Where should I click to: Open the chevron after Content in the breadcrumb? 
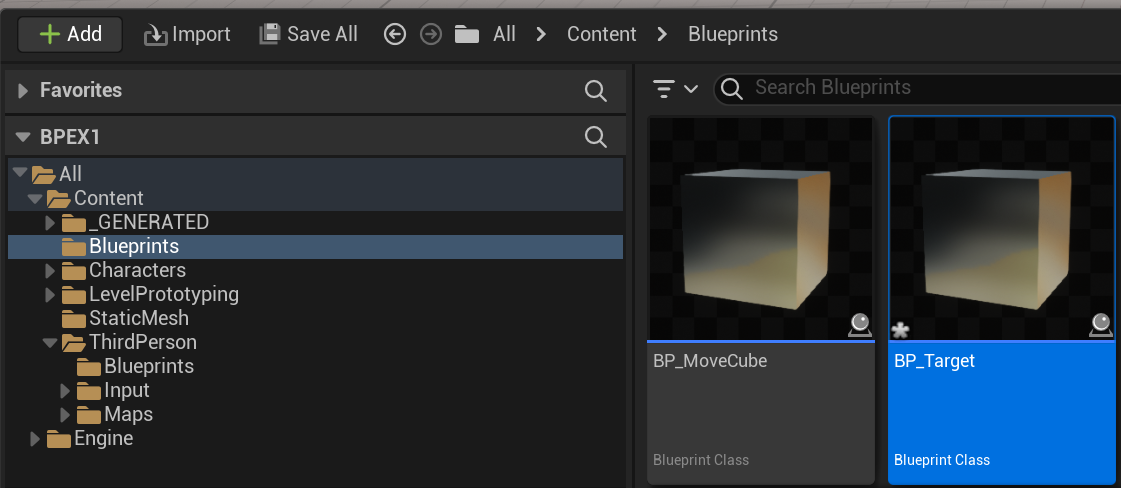[662, 34]
